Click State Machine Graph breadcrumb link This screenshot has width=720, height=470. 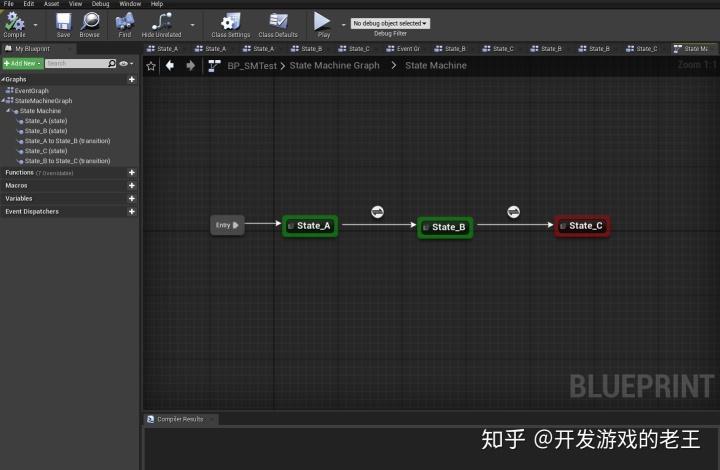[335, 66]
